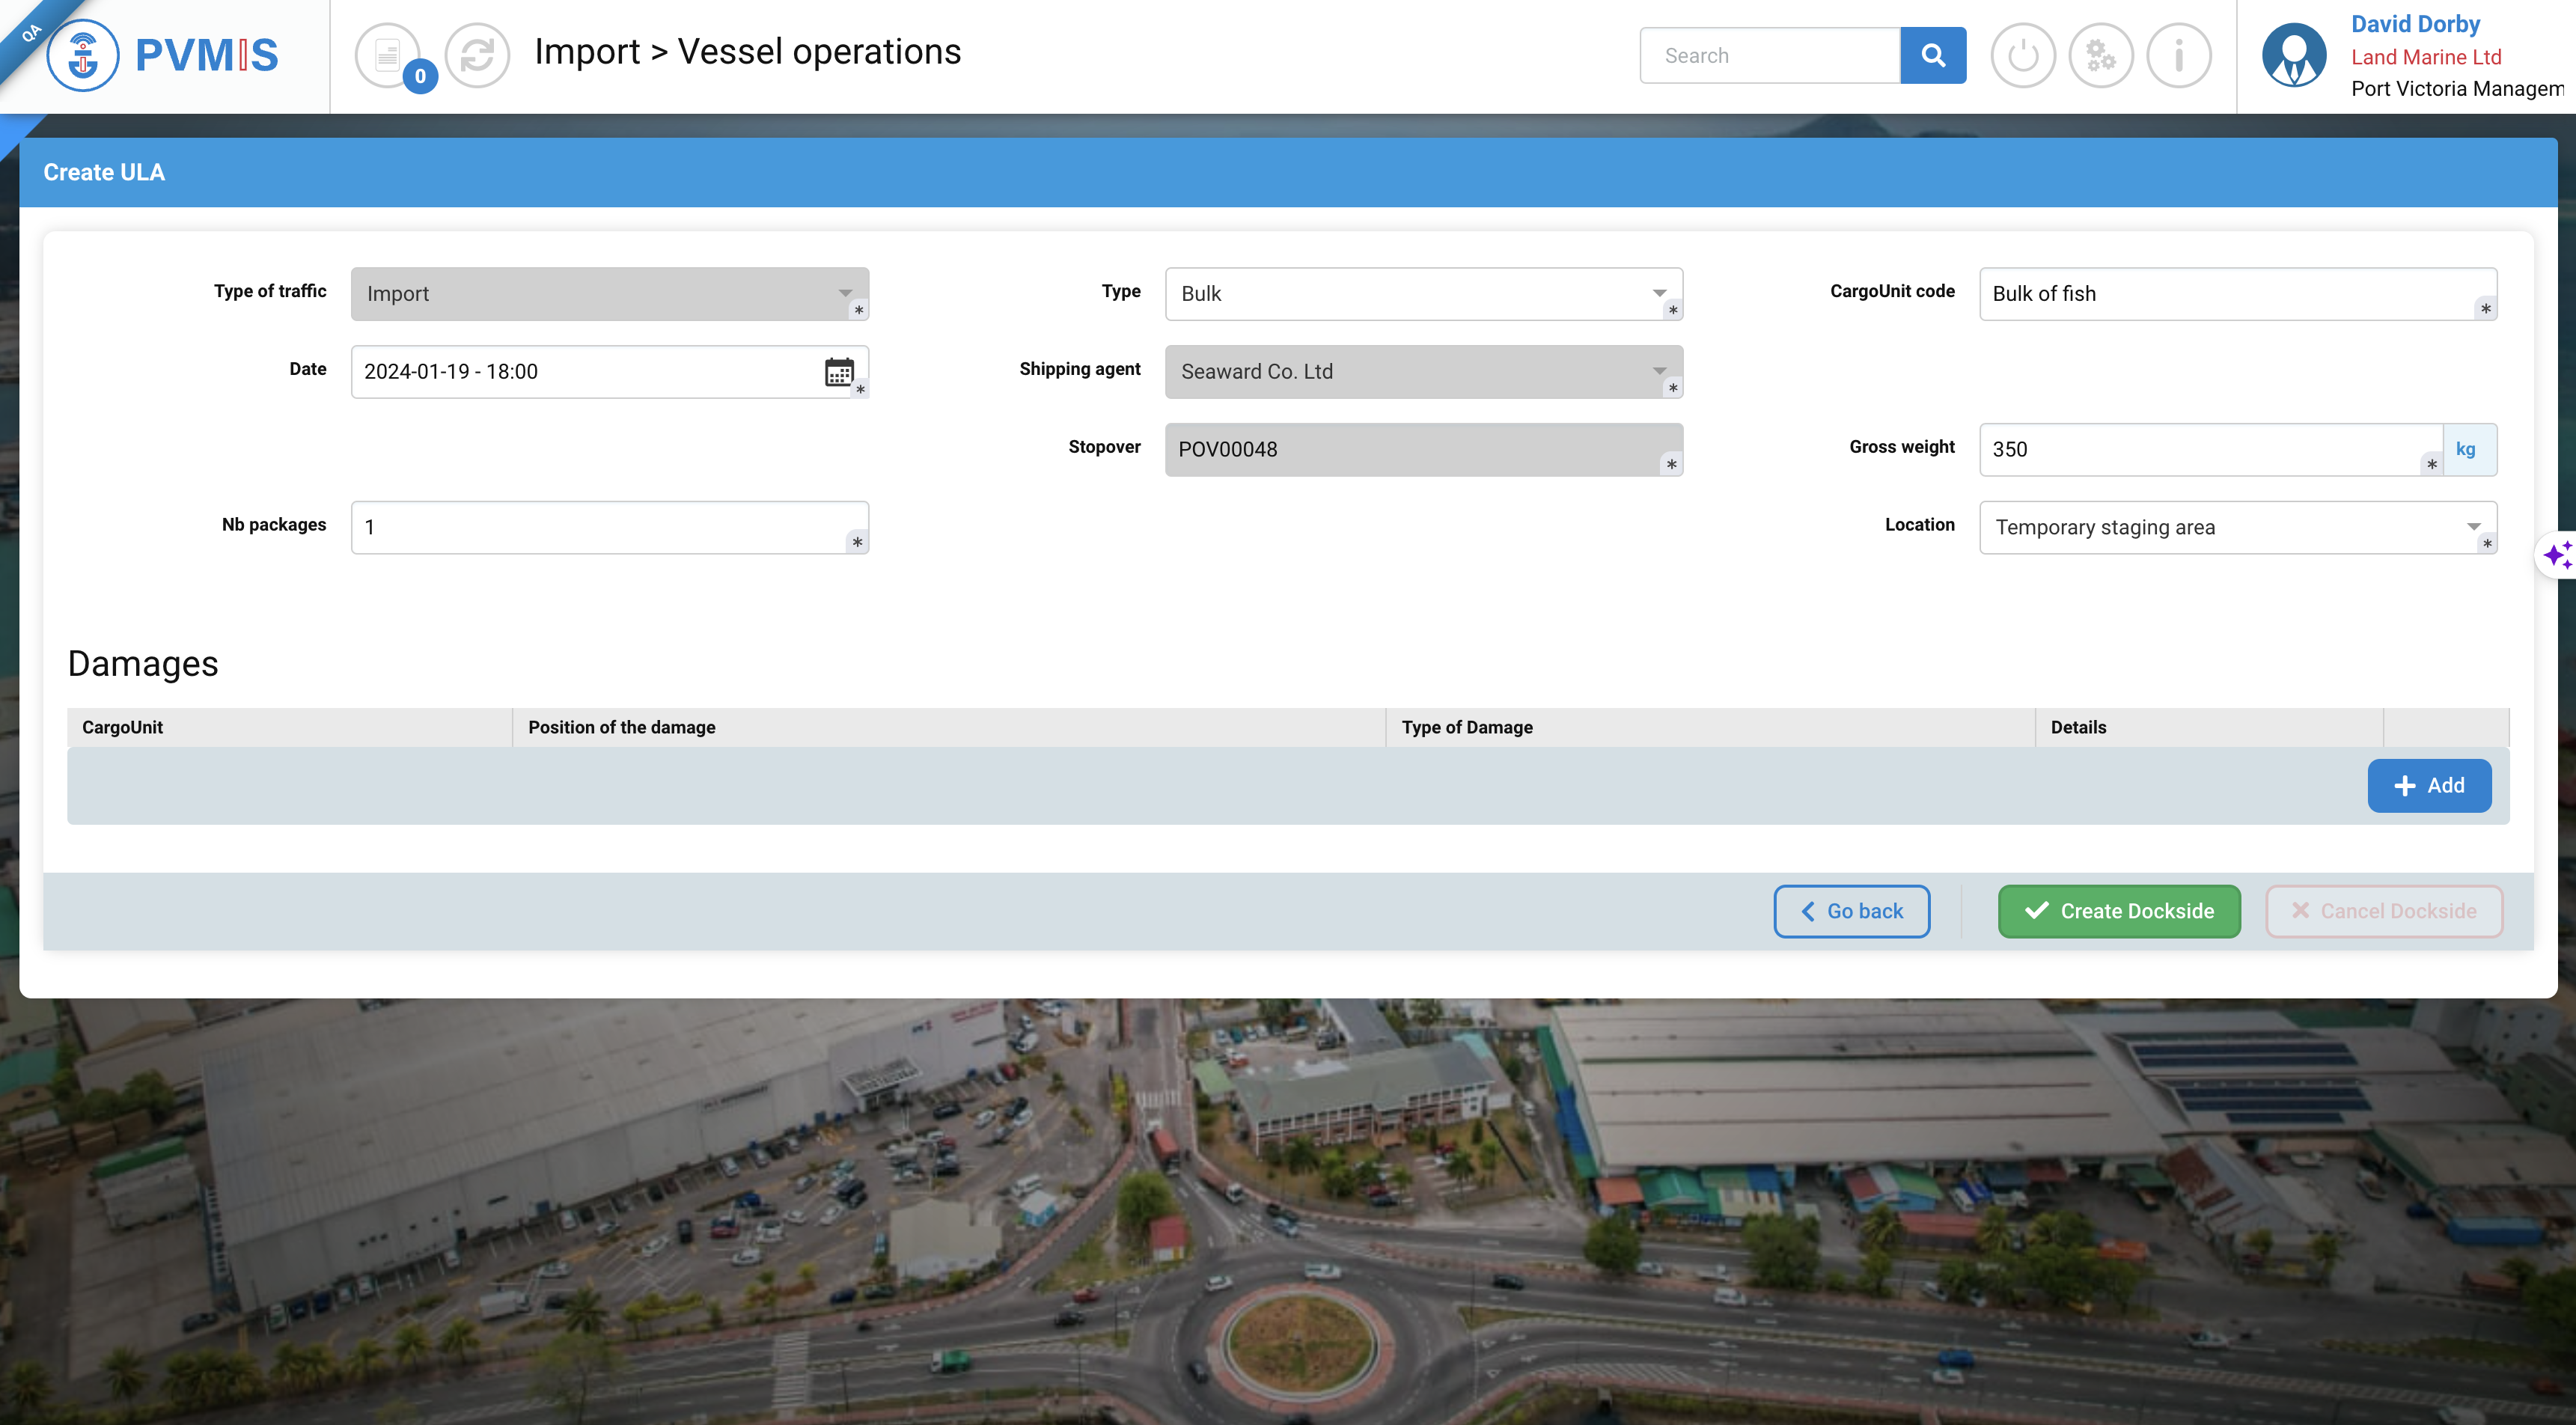Click Add button in Damages table

(2428, 785)
